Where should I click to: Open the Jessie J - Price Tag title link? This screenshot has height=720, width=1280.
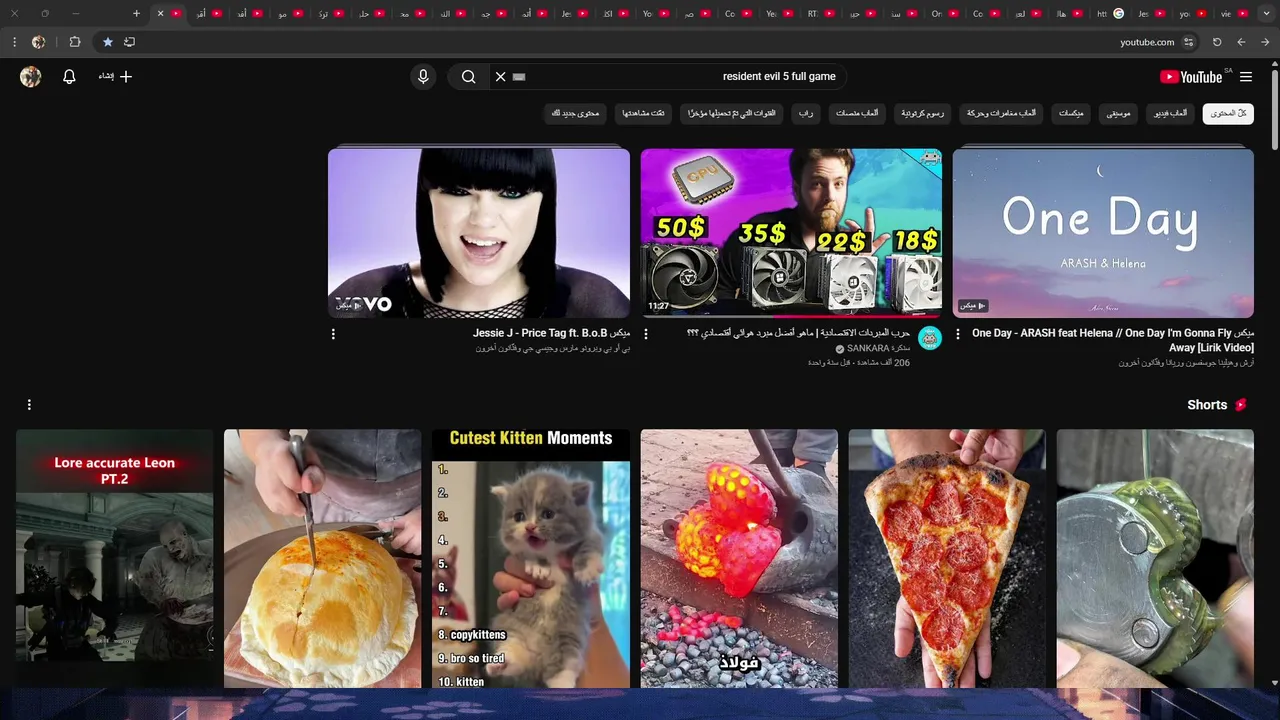coord(551,333)
